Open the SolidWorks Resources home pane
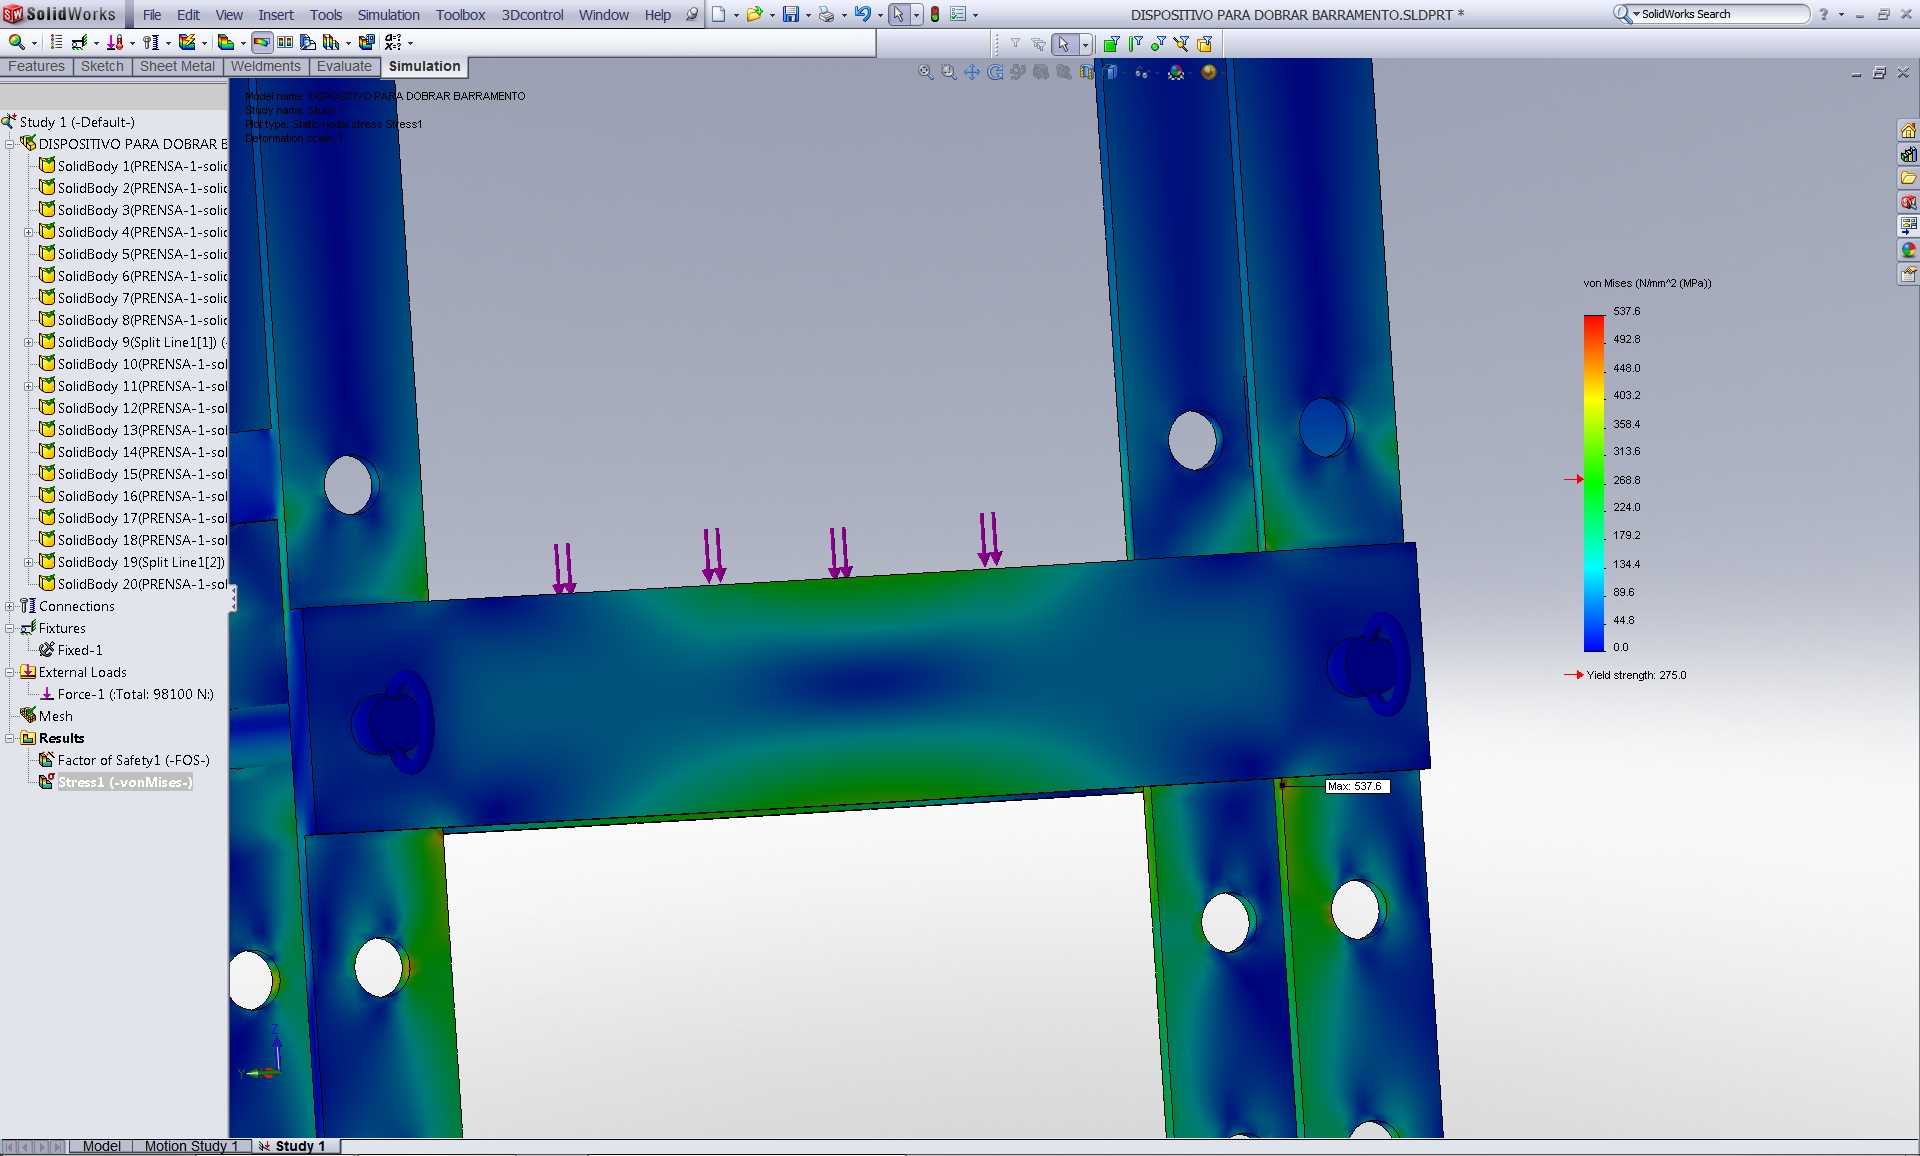Image resolution: width=1920 pixels, height=1156 pixels. tap(1908, 130)
